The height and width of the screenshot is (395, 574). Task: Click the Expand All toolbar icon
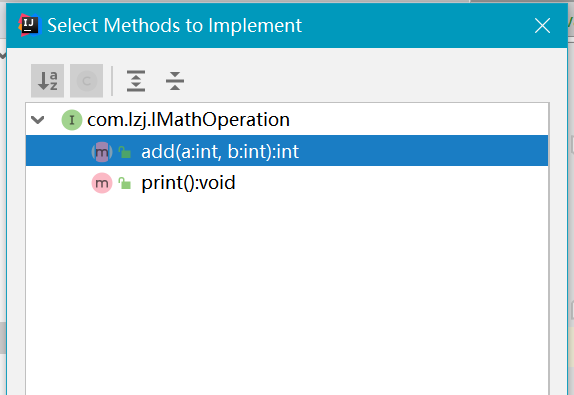[x=136, y=81]
